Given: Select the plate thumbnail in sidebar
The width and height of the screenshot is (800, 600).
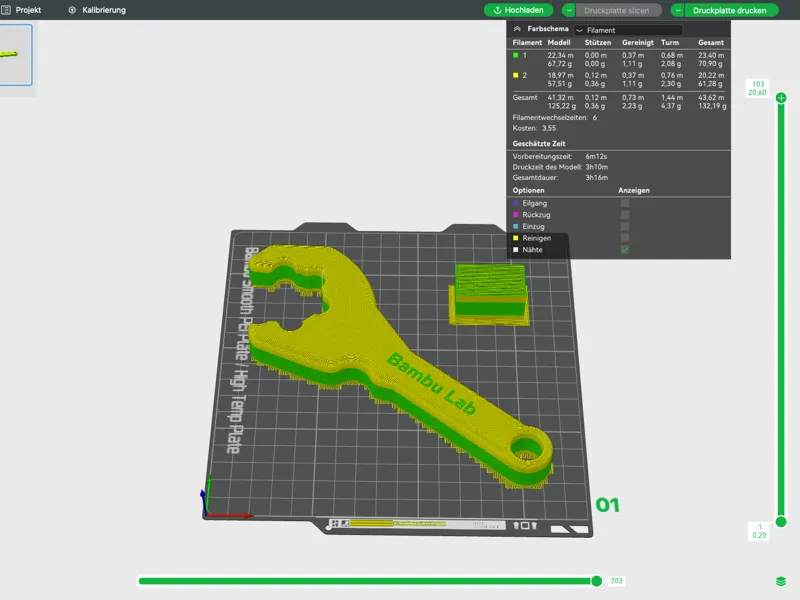Looking at the screenshot, I should (15, 55).
